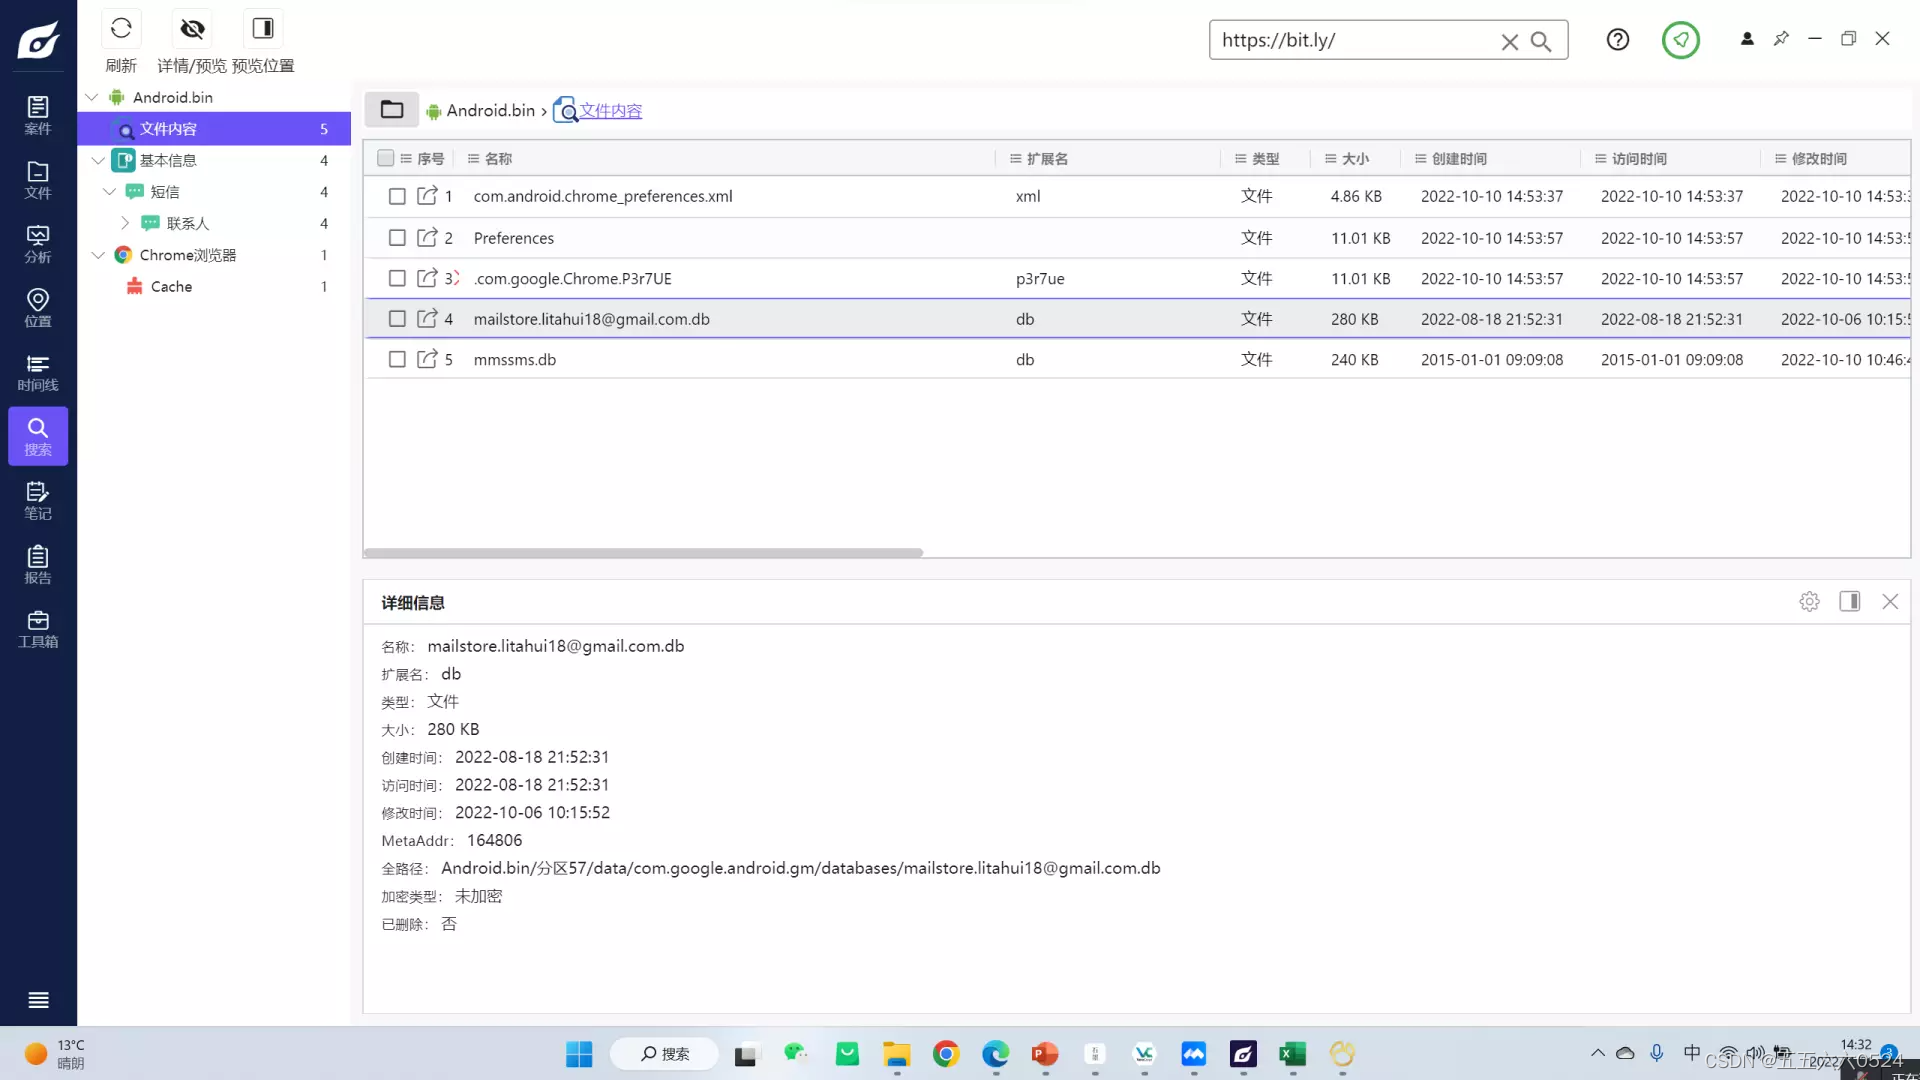The image size is (1920, 1080).
Task: Toggle the select-all checkbox in the table header
Action: pyautogui.click(x=386, y=158)
